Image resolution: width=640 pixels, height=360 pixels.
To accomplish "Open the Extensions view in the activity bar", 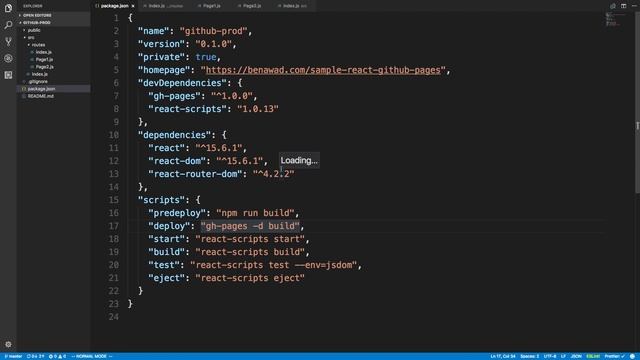I will pos(8,75).
